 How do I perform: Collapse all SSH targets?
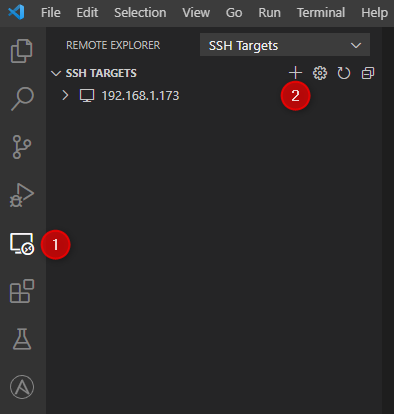[368, 73]
